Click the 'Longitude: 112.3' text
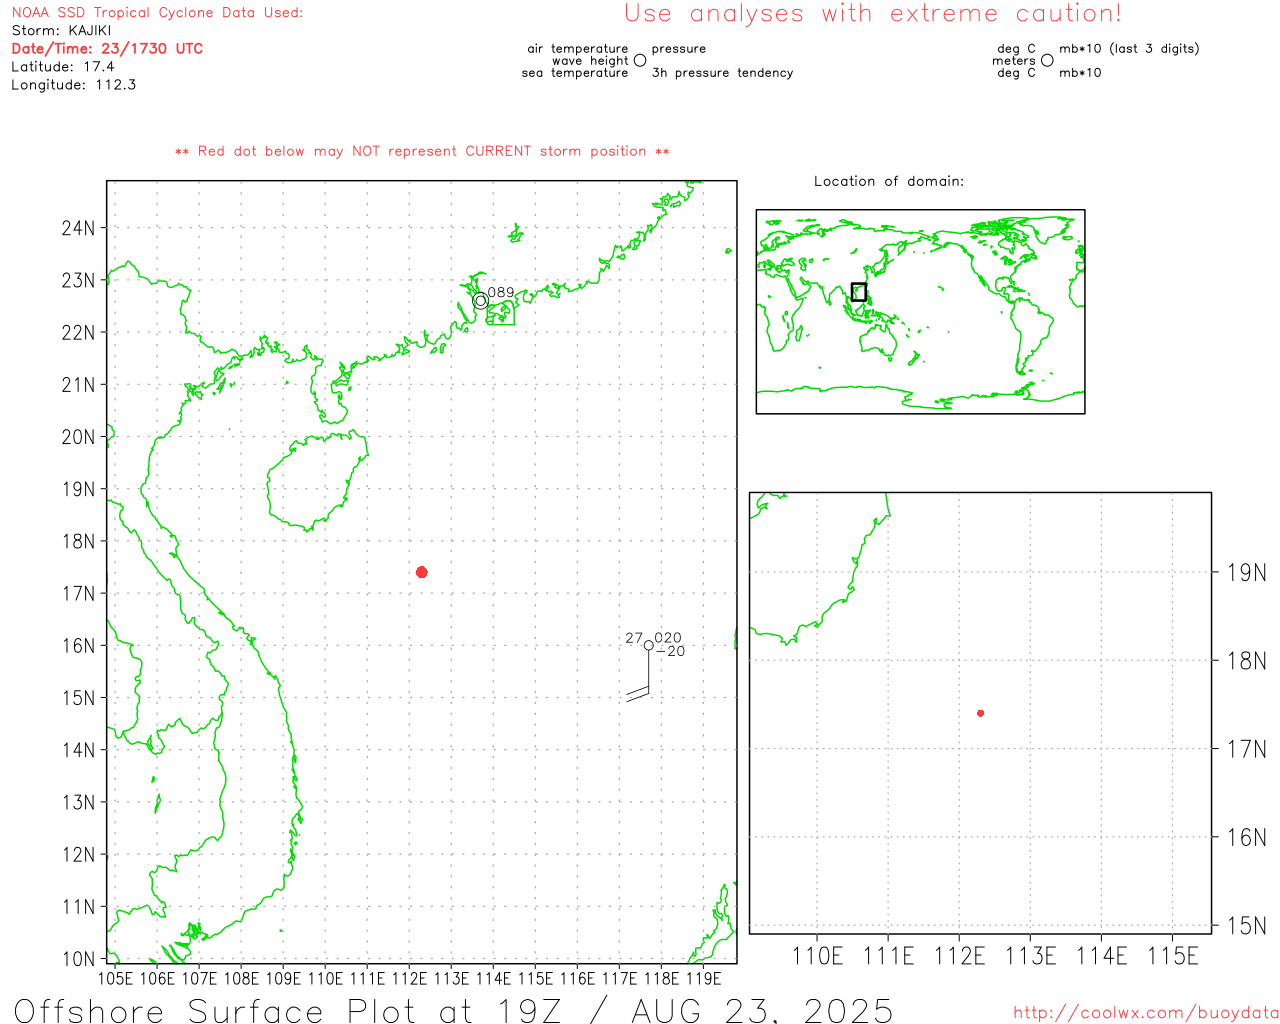Image resolution: width=1280 pixels, height=1024 pixels. click(x=74, y=84)
